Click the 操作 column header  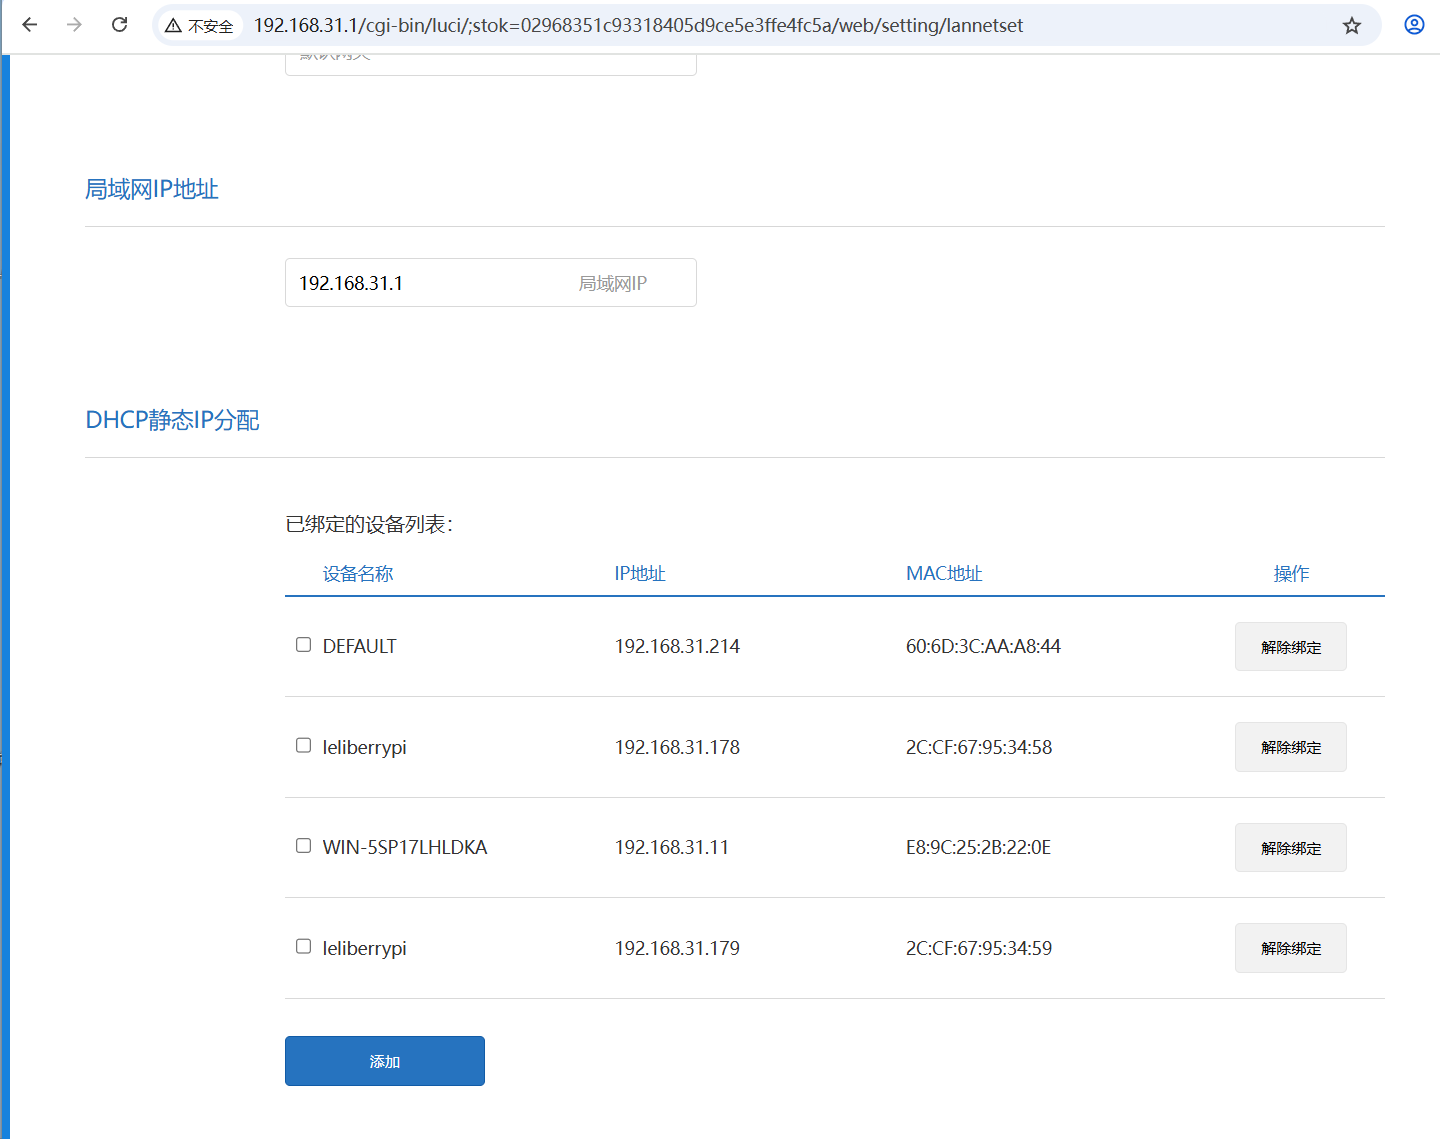[x=1291, y=574]
